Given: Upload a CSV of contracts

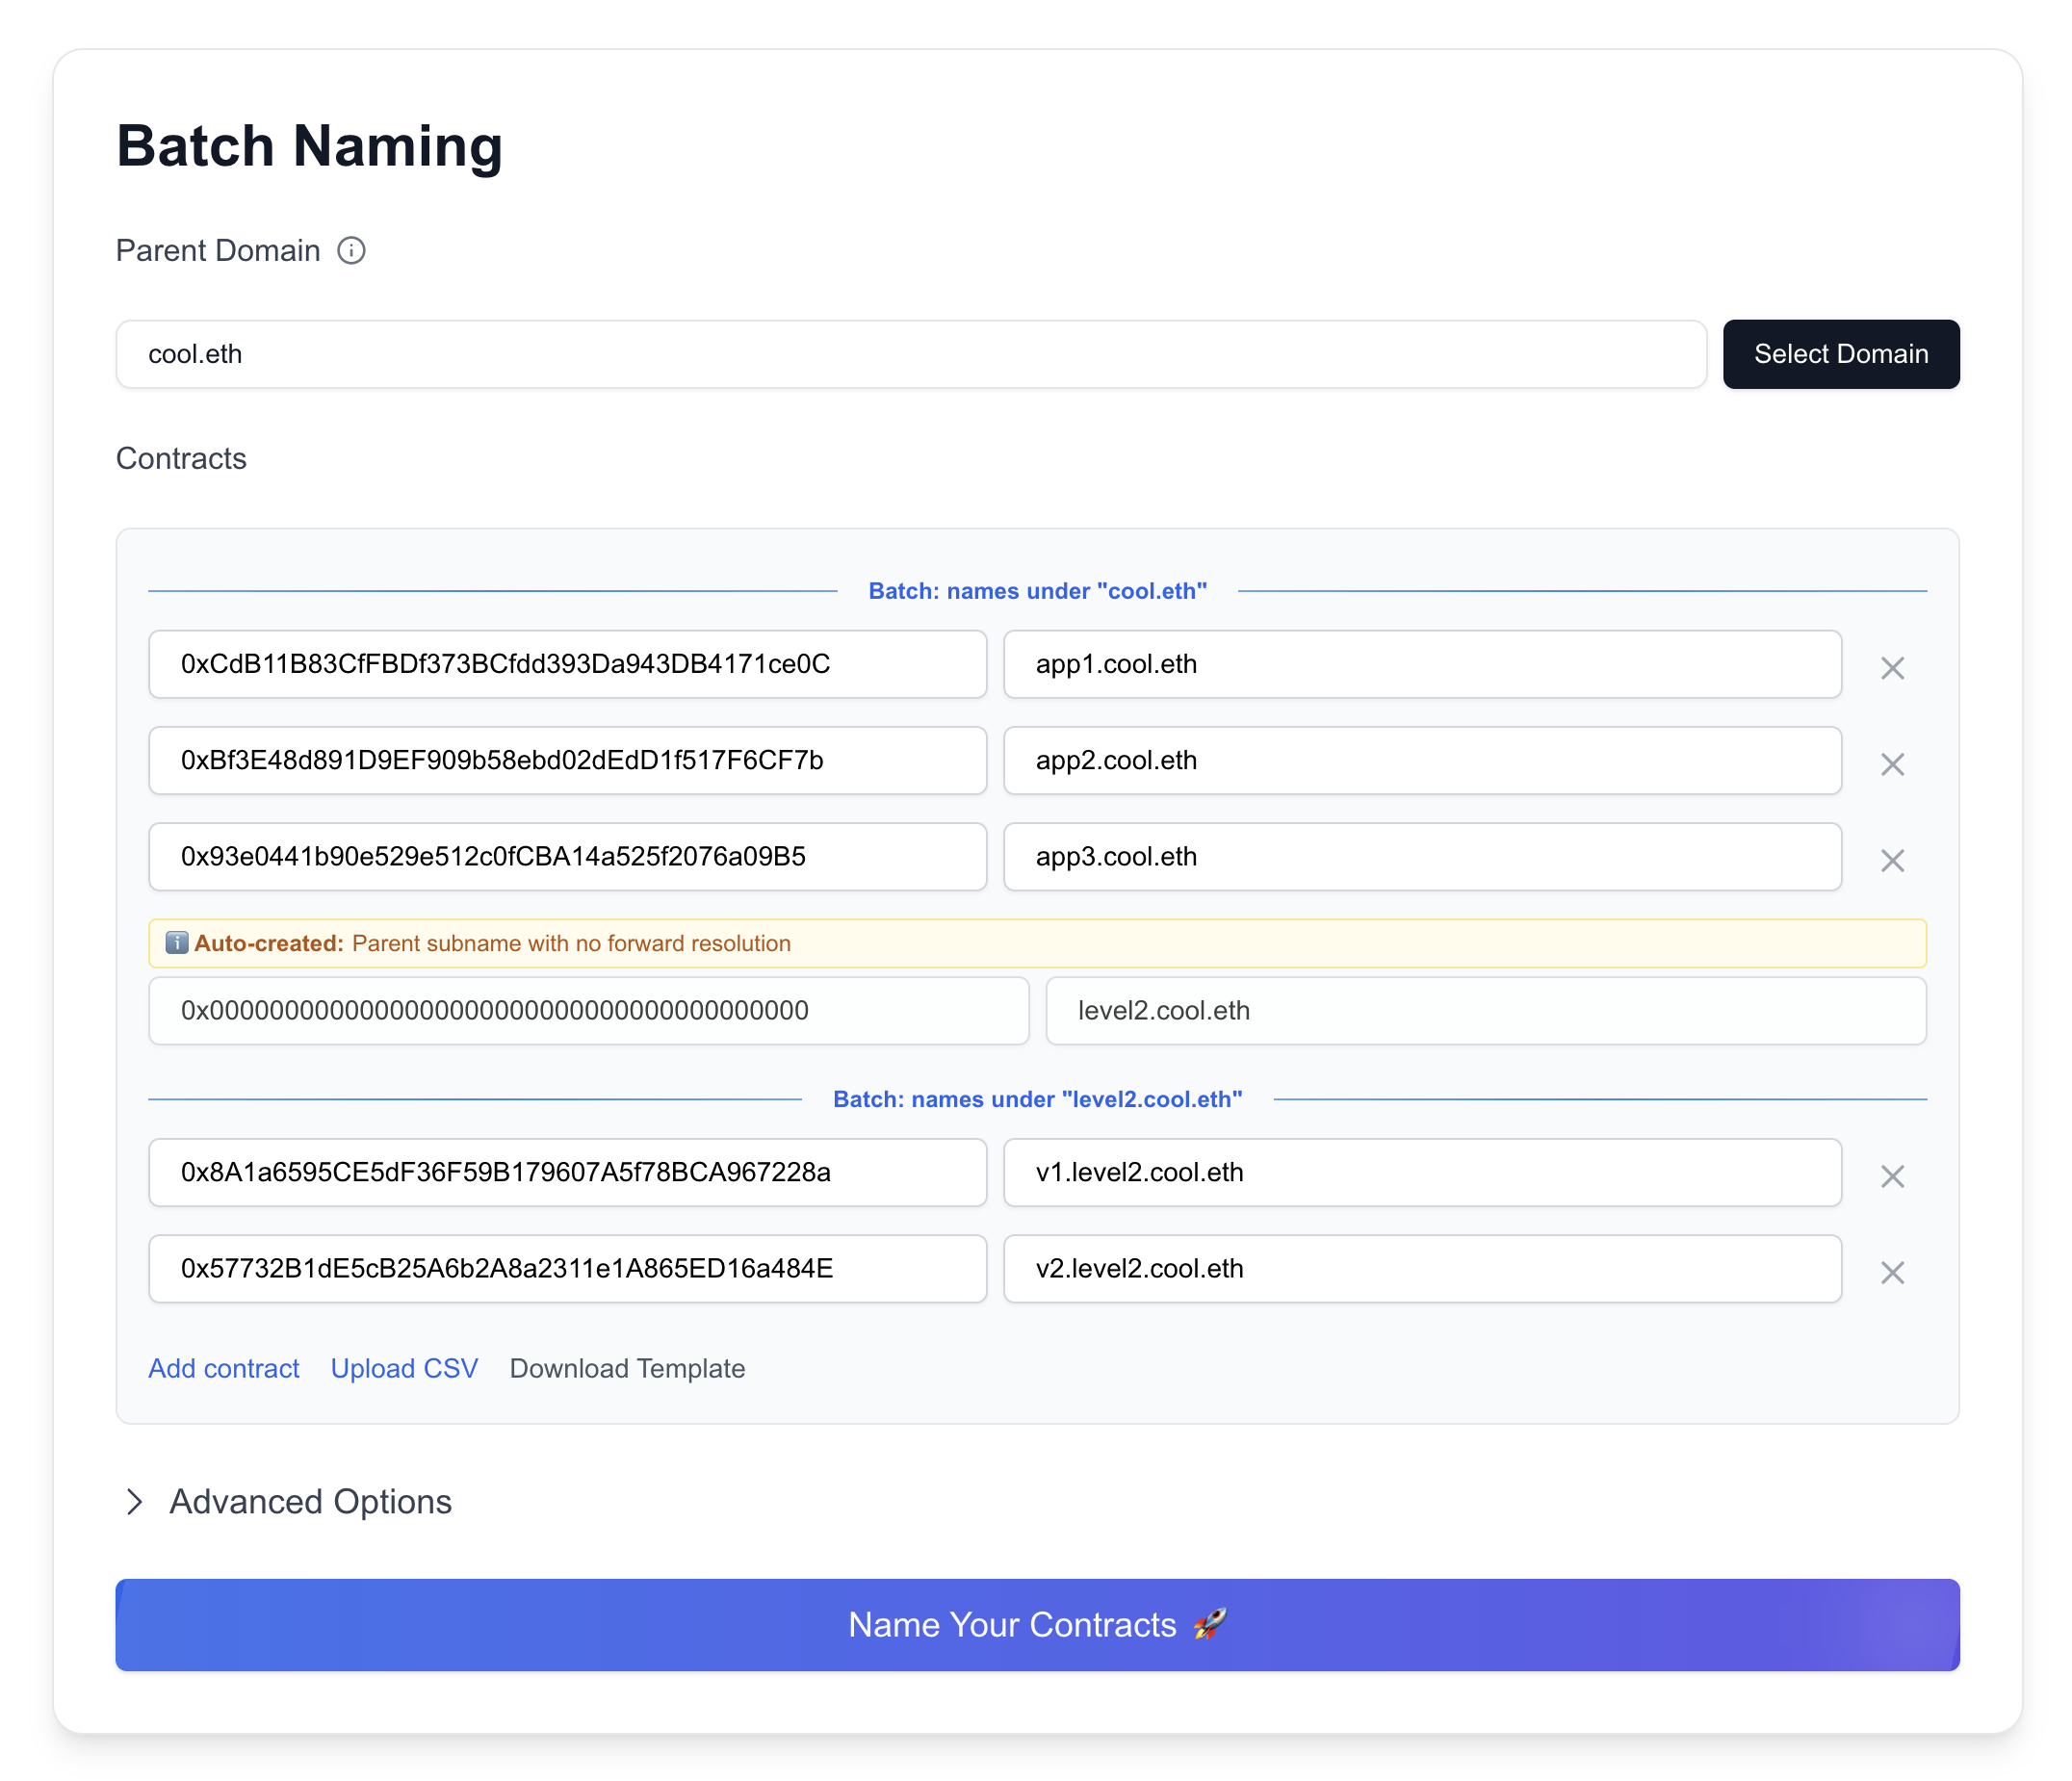Looking at the screenshot, I should 404,1368.
